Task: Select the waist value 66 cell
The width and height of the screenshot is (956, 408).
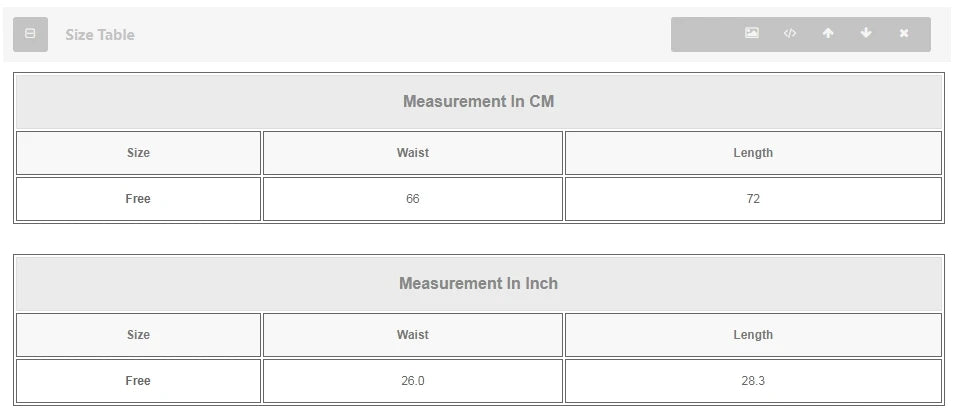Action: (x=413, y=199)
